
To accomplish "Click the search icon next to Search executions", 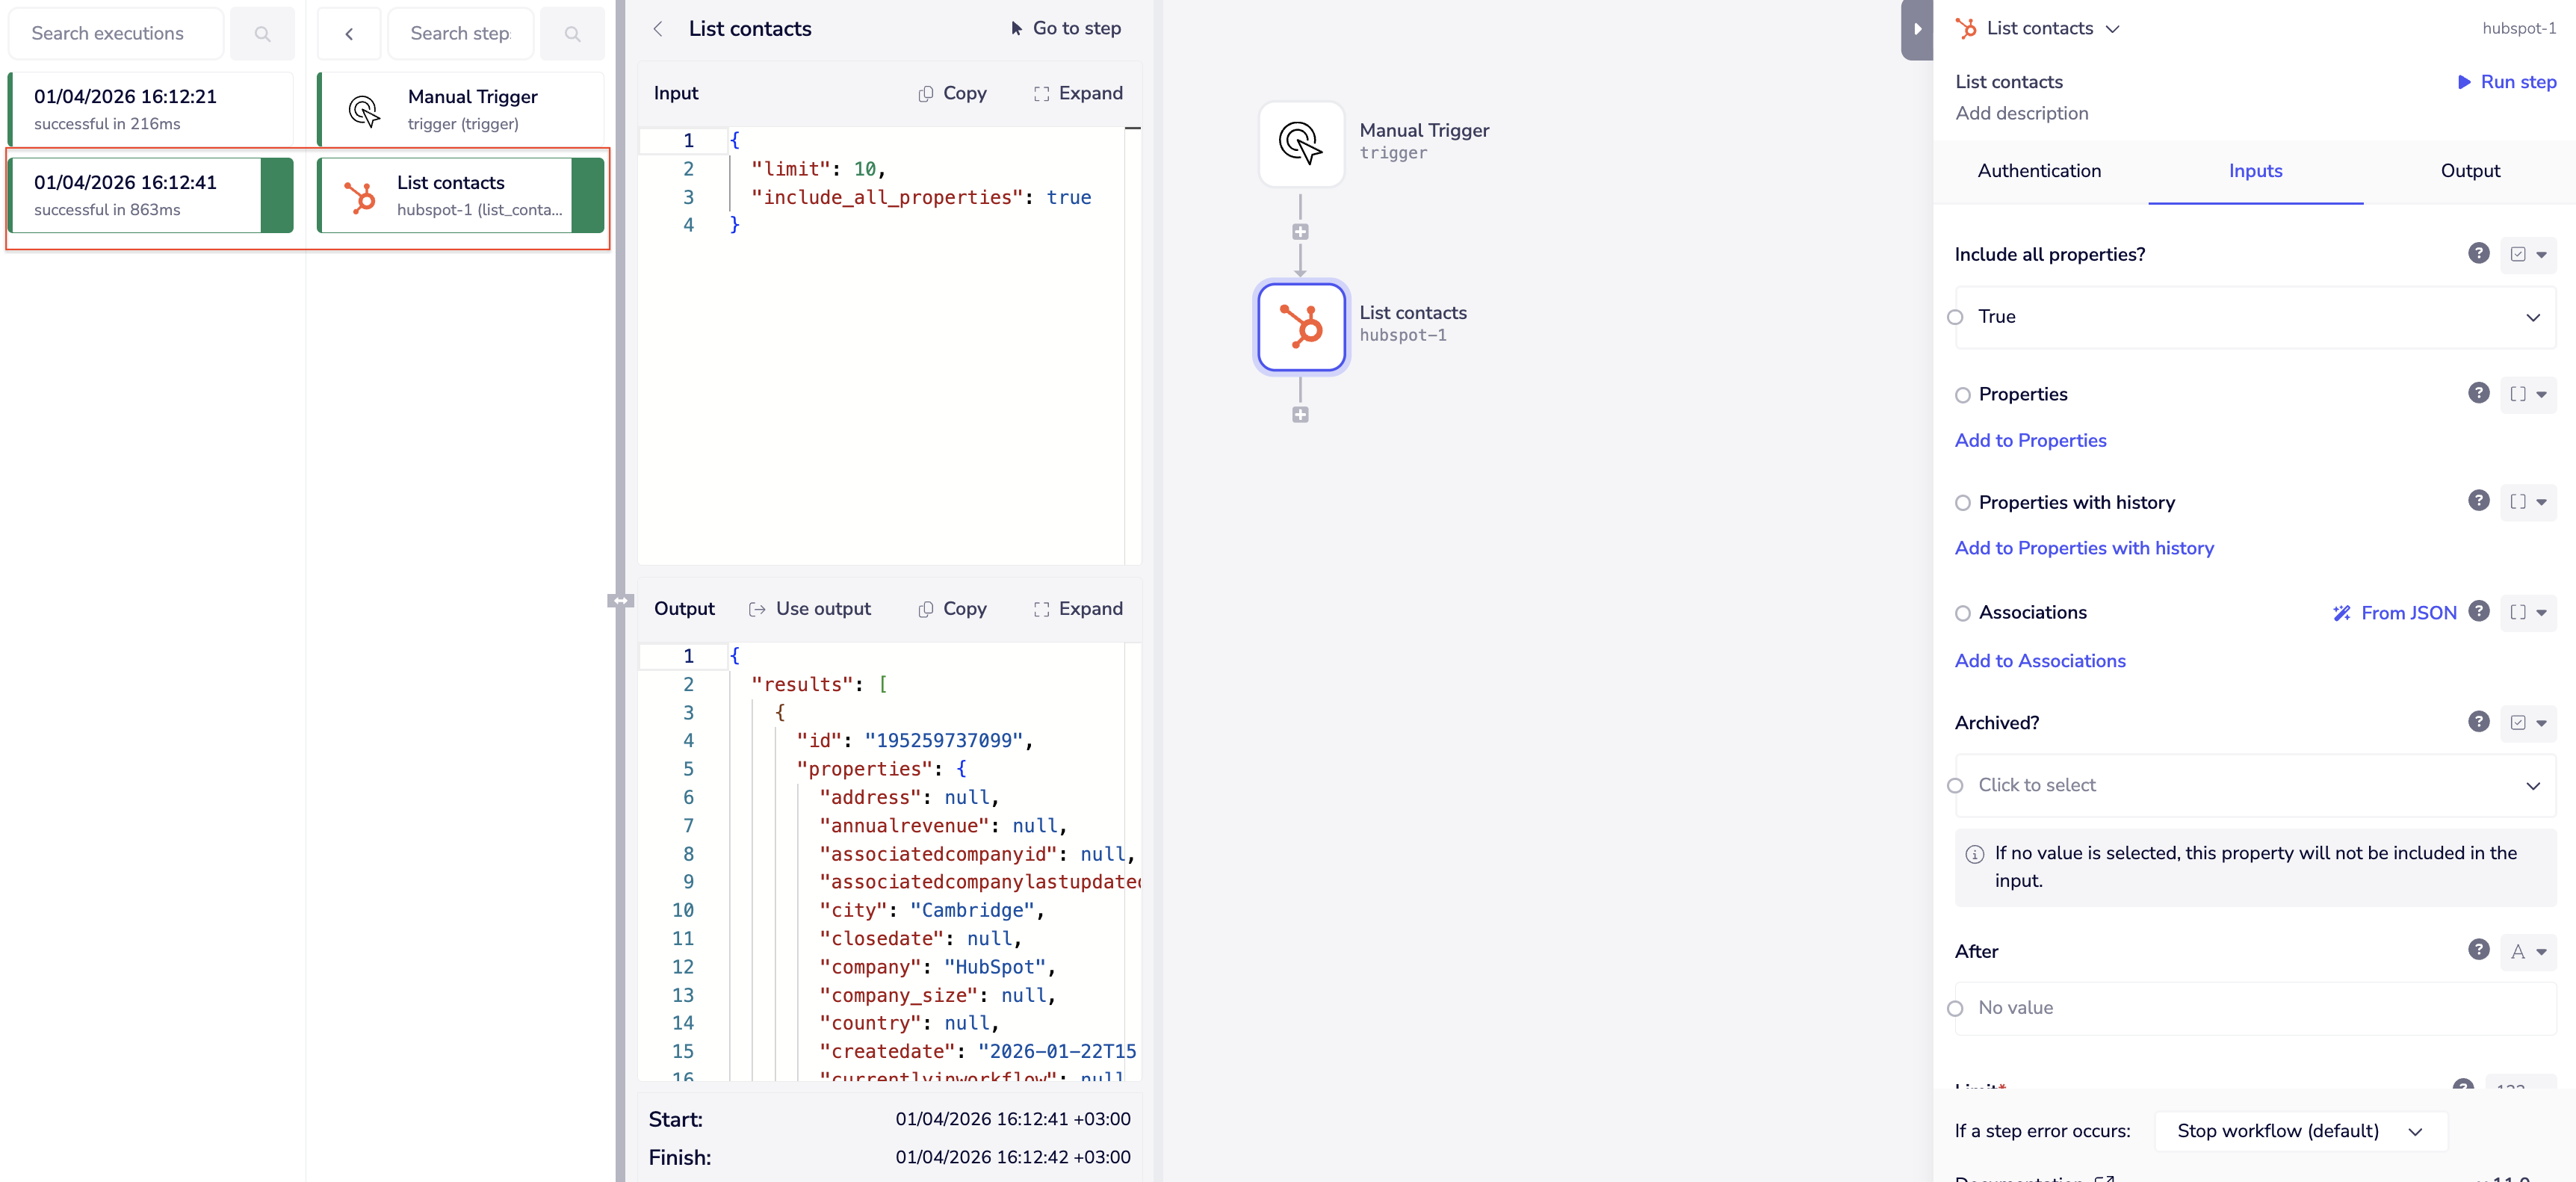I will [262, 33].
